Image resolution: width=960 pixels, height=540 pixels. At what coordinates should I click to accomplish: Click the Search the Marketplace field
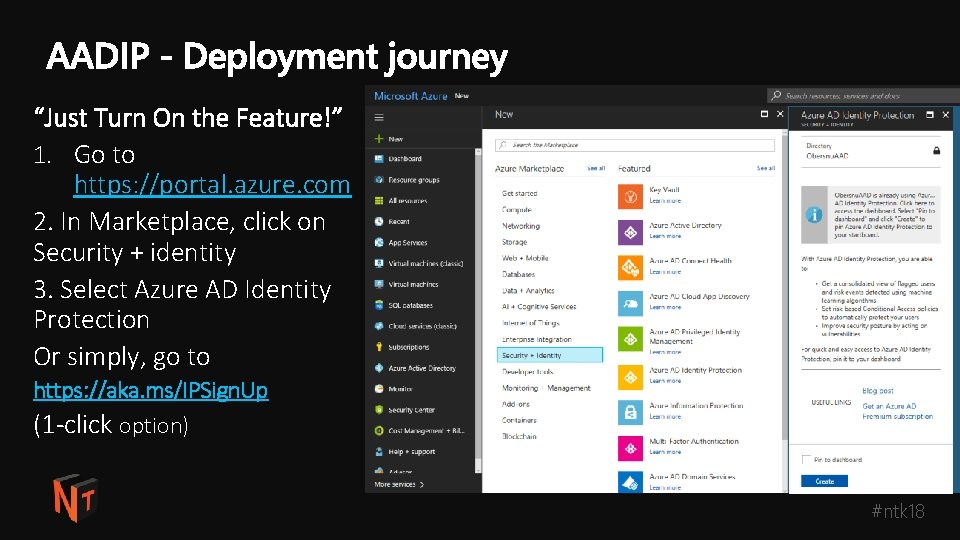[x=635, y=145]
